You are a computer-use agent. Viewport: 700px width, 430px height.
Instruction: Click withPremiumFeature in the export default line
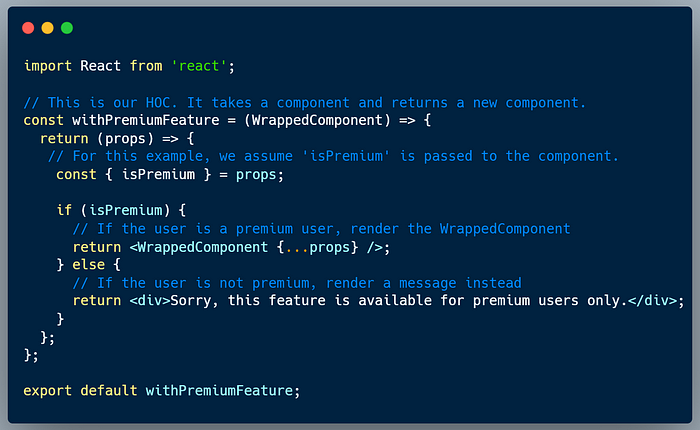click(x=219, y=391)
